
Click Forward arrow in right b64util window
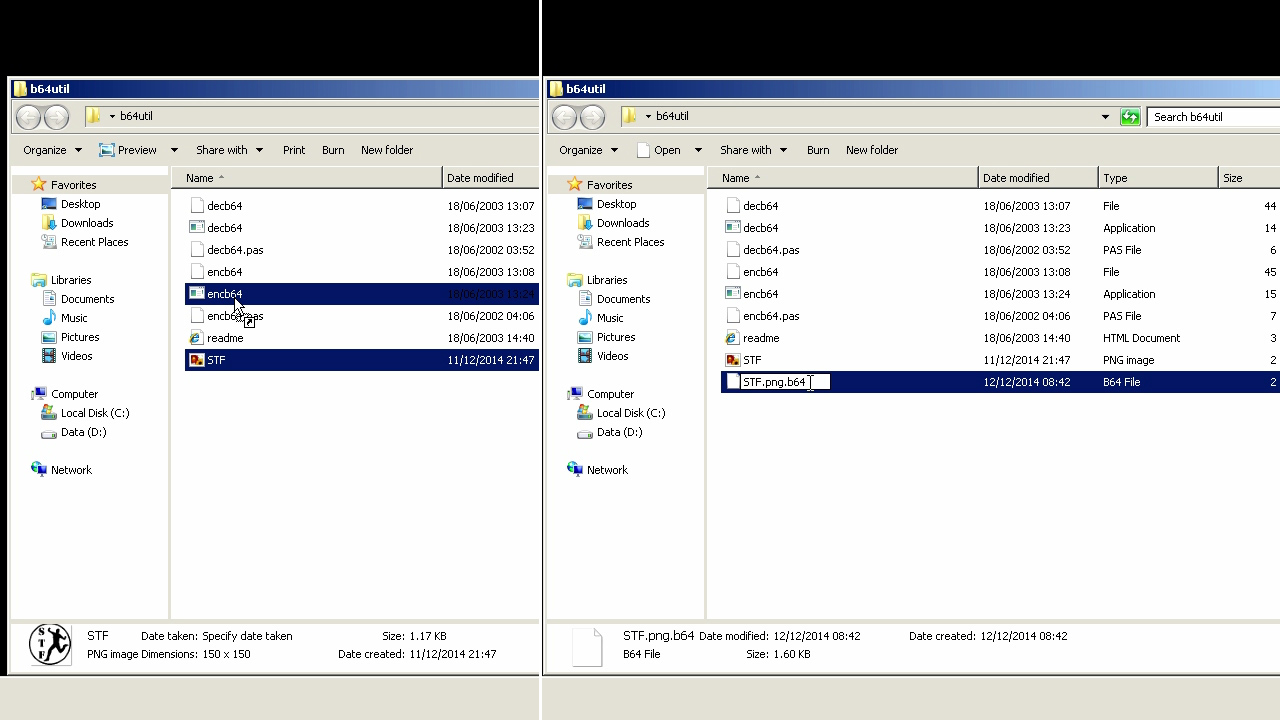(592, 117)
